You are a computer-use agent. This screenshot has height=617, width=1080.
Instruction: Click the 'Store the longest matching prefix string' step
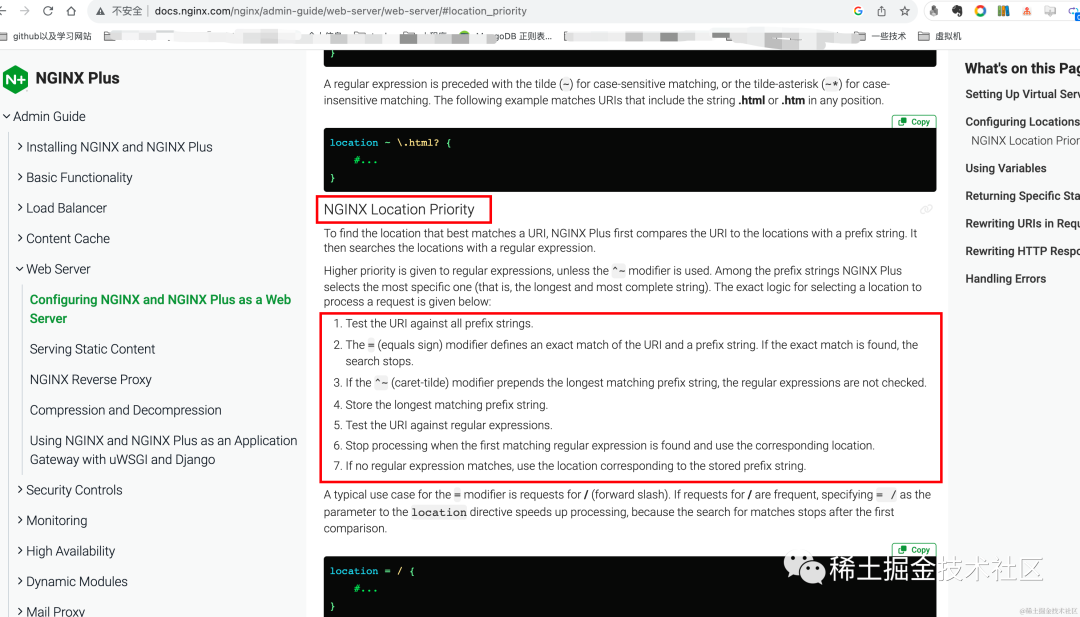click(446, 405)
